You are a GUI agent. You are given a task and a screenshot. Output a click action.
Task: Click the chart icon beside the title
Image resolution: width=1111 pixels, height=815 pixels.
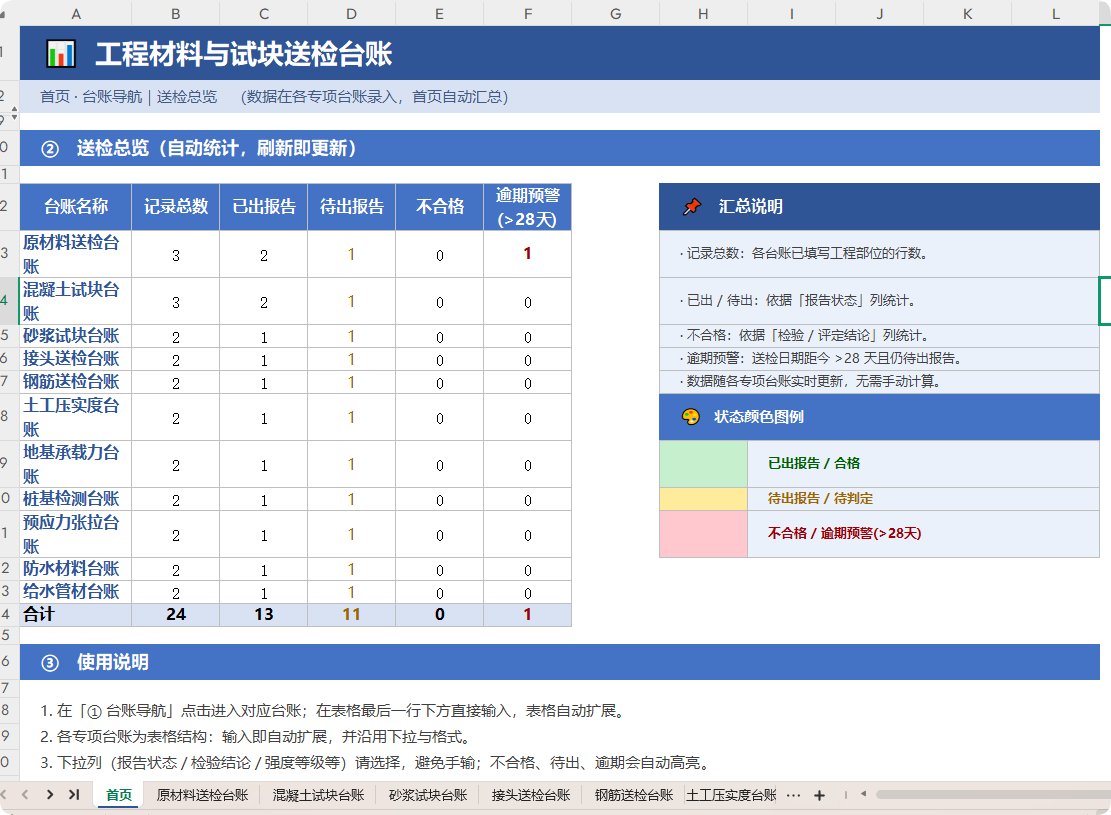point(61,54)
